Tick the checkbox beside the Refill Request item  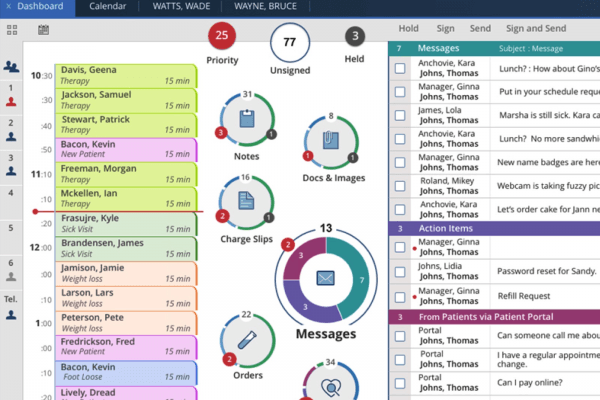point(400,295)
